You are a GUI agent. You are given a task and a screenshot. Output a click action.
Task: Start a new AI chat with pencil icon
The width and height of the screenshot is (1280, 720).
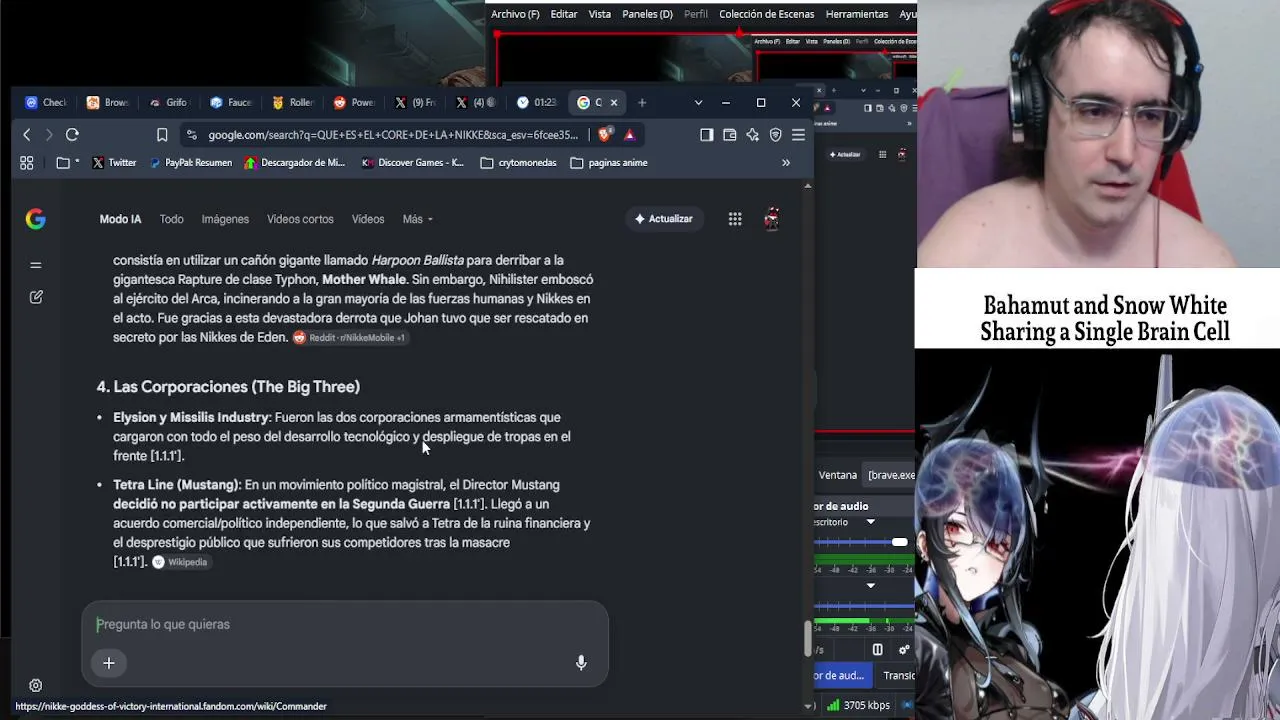36,297
